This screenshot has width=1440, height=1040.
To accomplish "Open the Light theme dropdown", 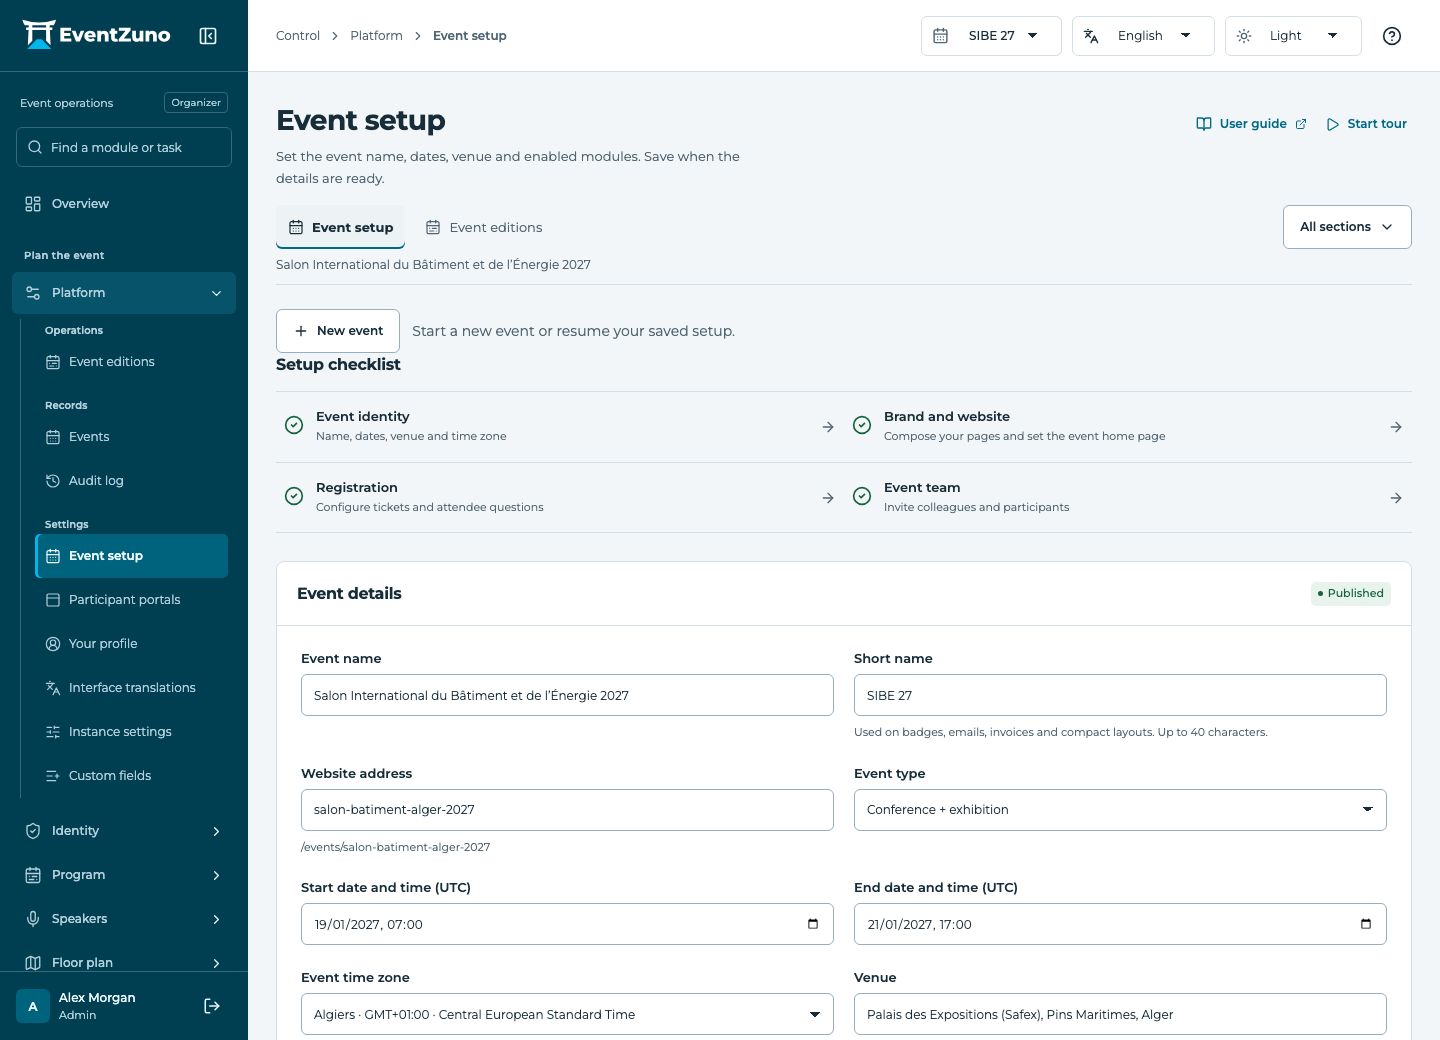I will 1293,36.
